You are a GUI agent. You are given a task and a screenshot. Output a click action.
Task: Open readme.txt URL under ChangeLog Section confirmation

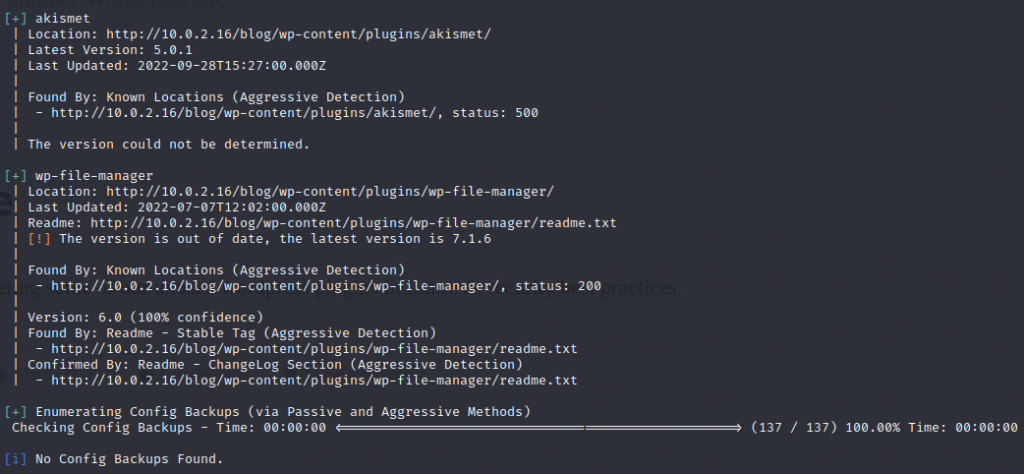[313, 381]
